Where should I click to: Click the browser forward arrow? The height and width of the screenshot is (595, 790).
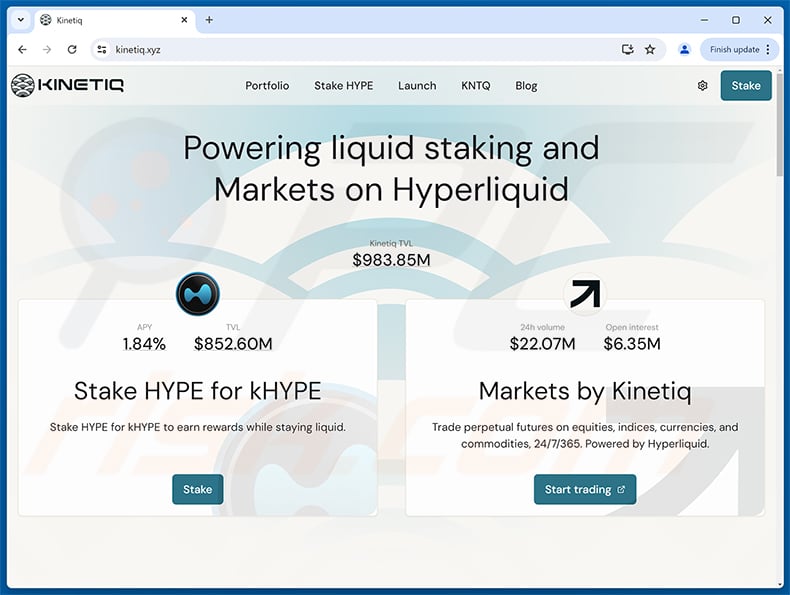47,49
